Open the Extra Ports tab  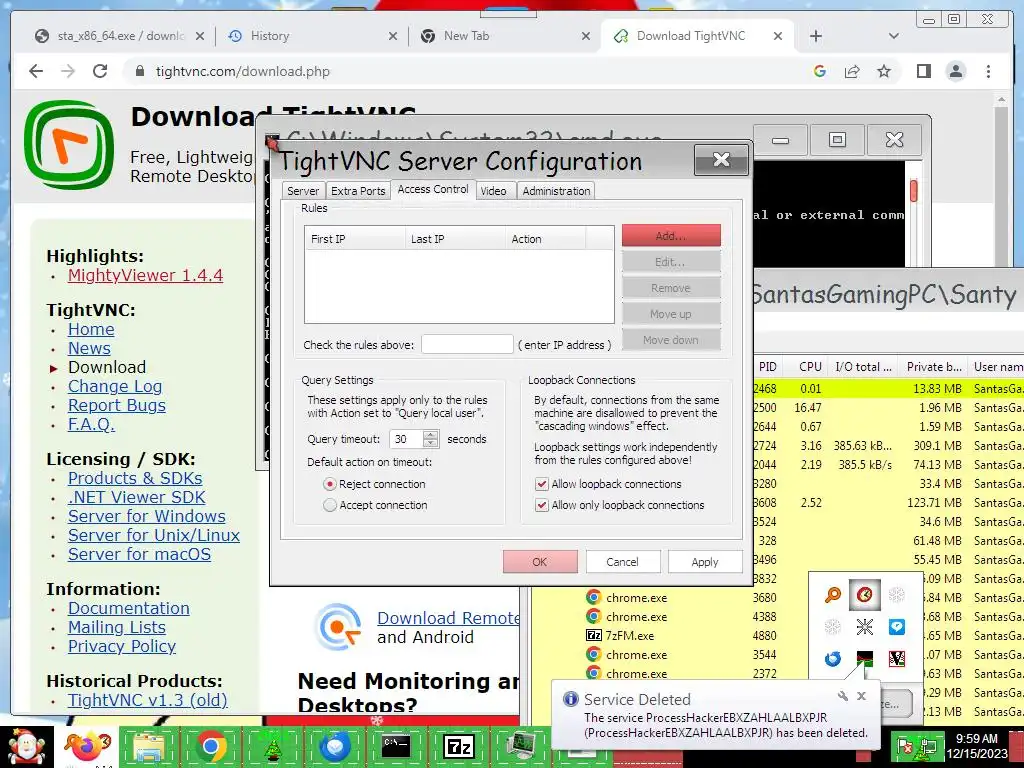click(x=358, y=191)
